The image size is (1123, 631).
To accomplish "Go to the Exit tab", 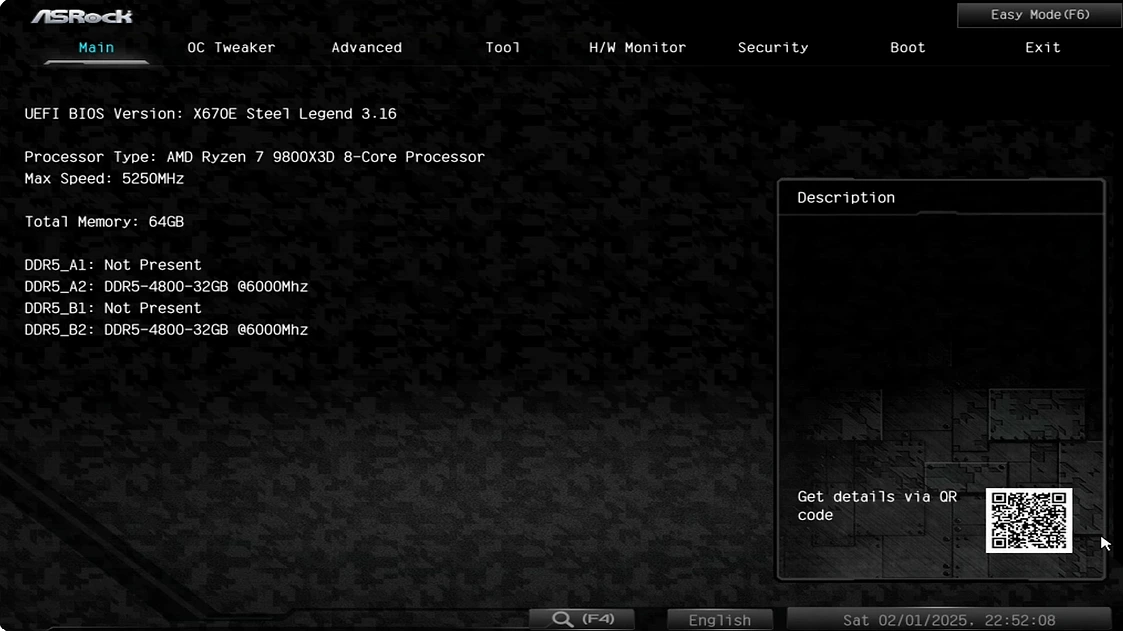I will [1042, 47].
